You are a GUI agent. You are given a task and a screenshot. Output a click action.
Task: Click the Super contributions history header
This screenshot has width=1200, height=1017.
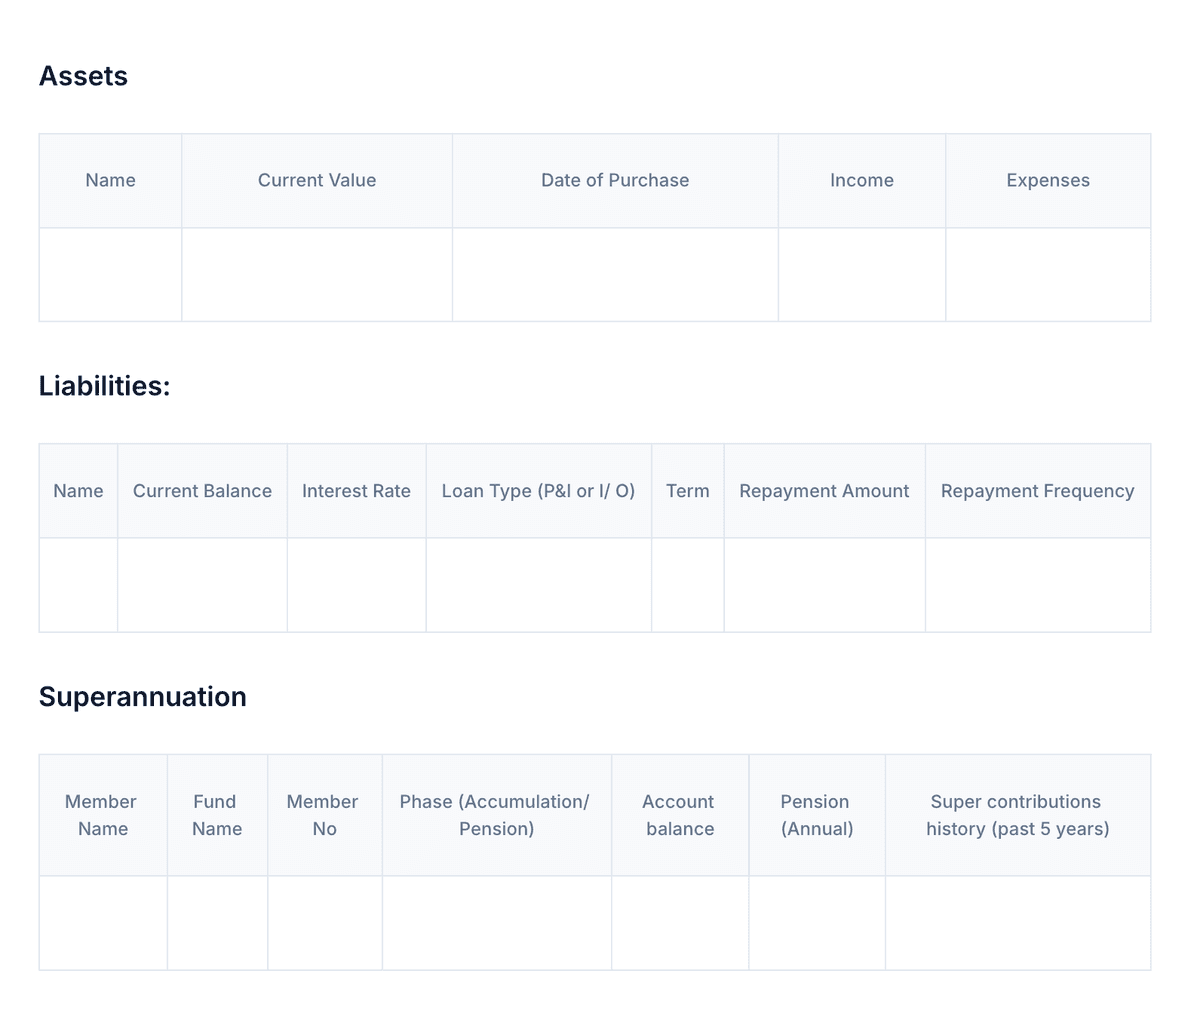[1016, 815]
